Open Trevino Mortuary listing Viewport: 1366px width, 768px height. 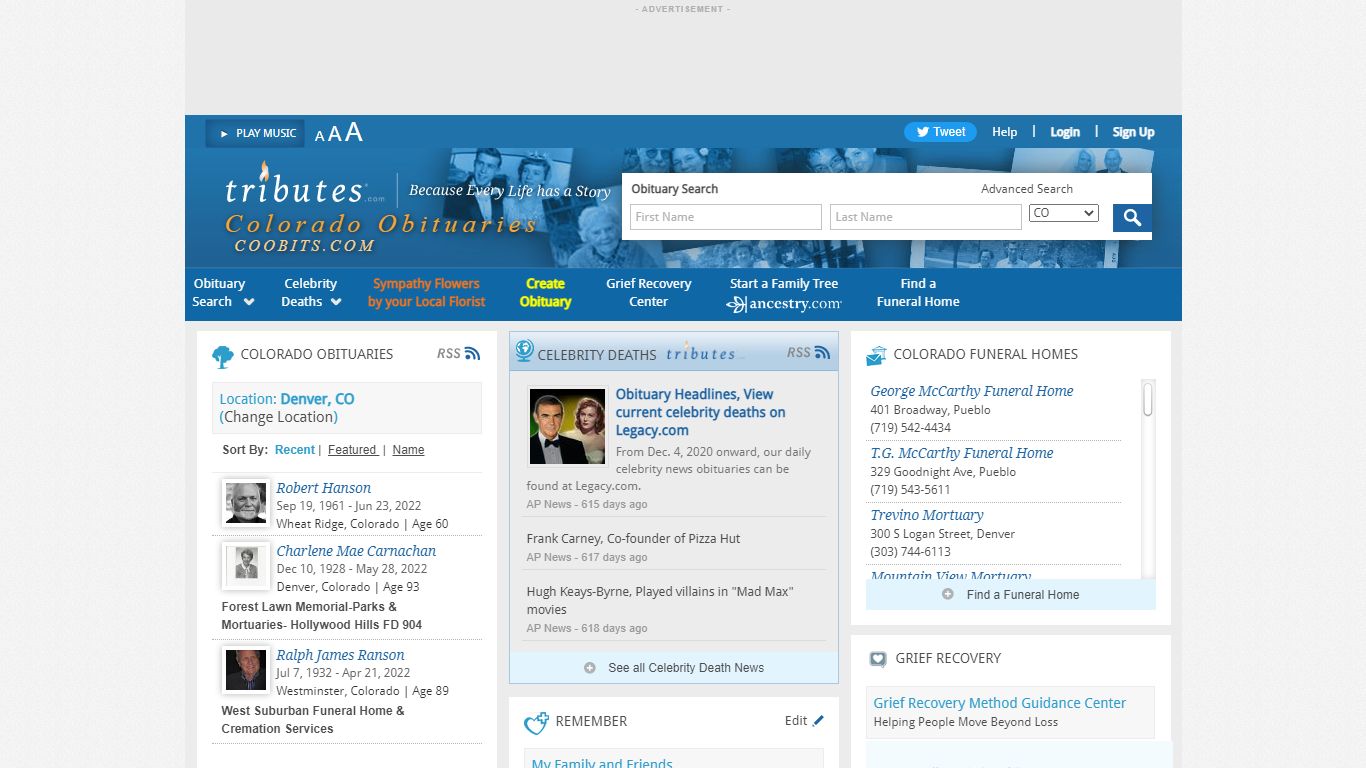click(926, 515)
